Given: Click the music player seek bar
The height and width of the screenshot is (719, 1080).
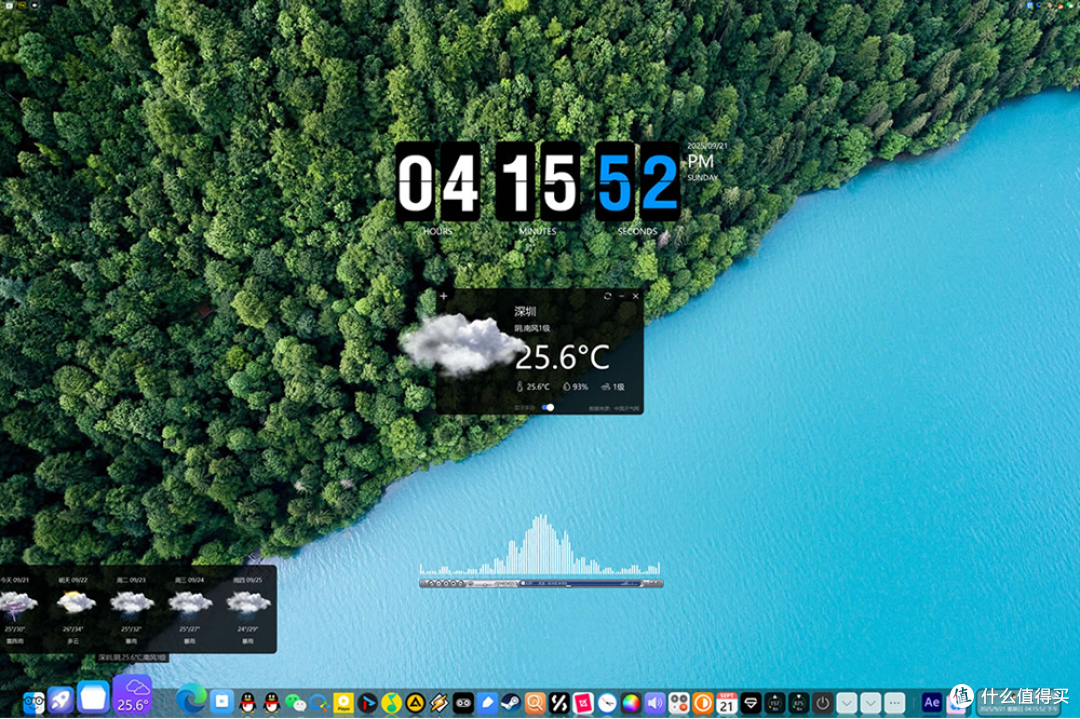Looking at the screenshot, I should (580, 584).
